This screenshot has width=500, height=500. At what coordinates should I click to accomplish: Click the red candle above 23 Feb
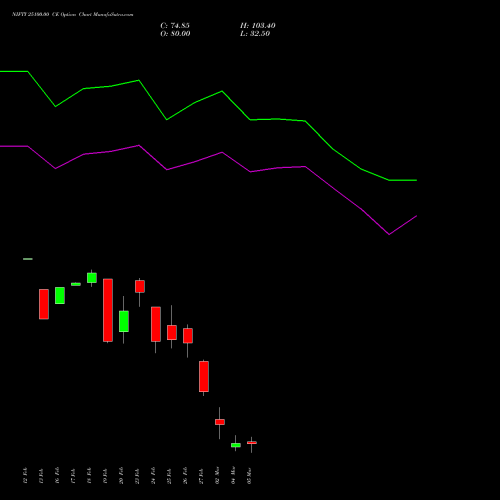tap(140, 286)
